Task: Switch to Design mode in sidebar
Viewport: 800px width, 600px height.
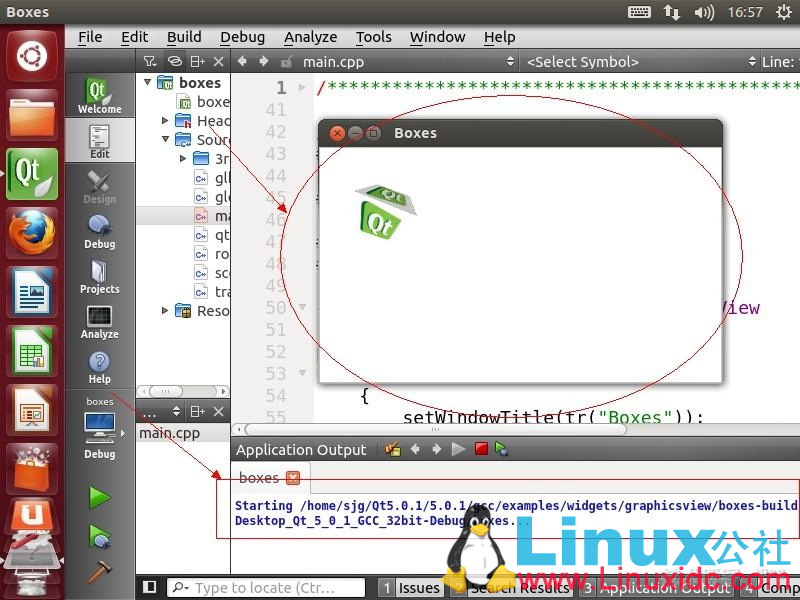Action: pos(99,186)
